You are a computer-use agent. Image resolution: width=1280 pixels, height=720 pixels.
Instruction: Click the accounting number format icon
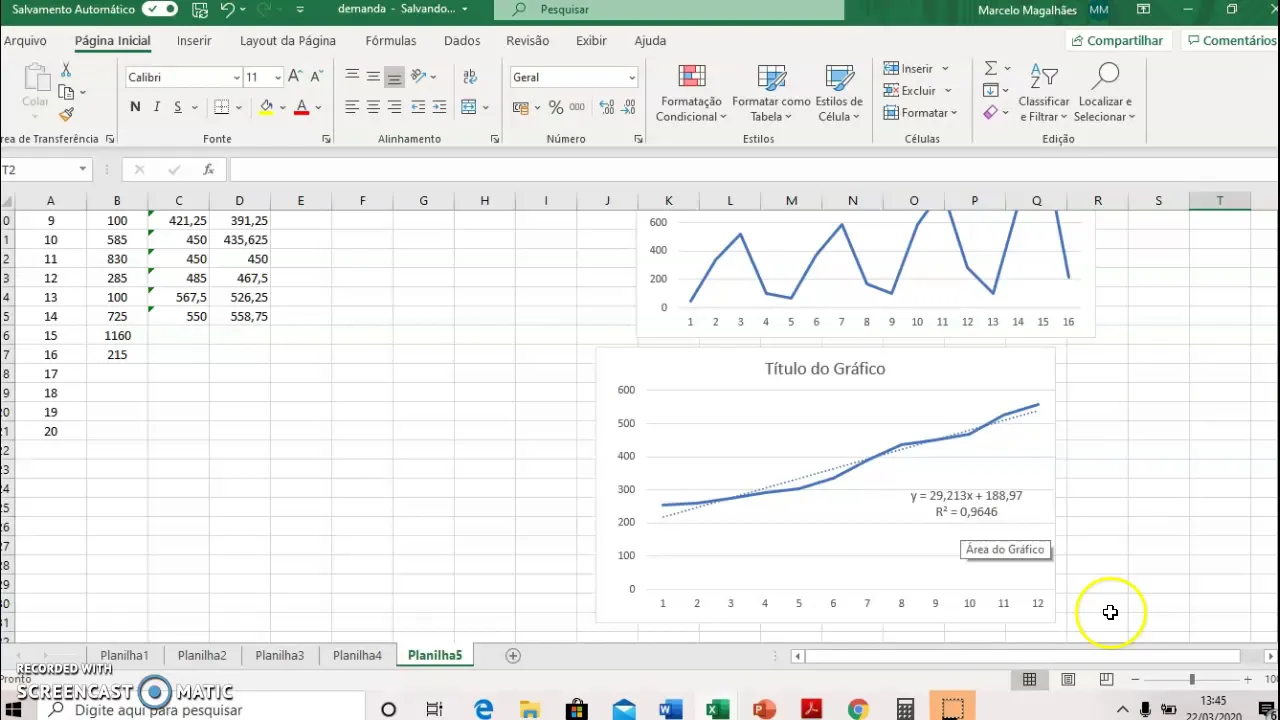(x=520, y=107)
